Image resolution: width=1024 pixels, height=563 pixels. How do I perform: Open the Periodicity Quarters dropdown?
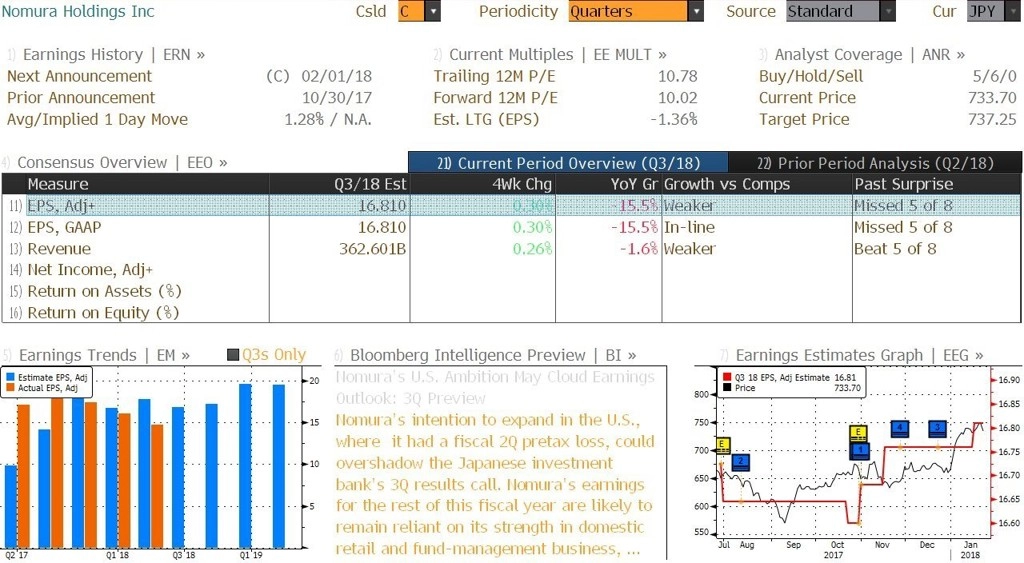[x=696, y=11]
